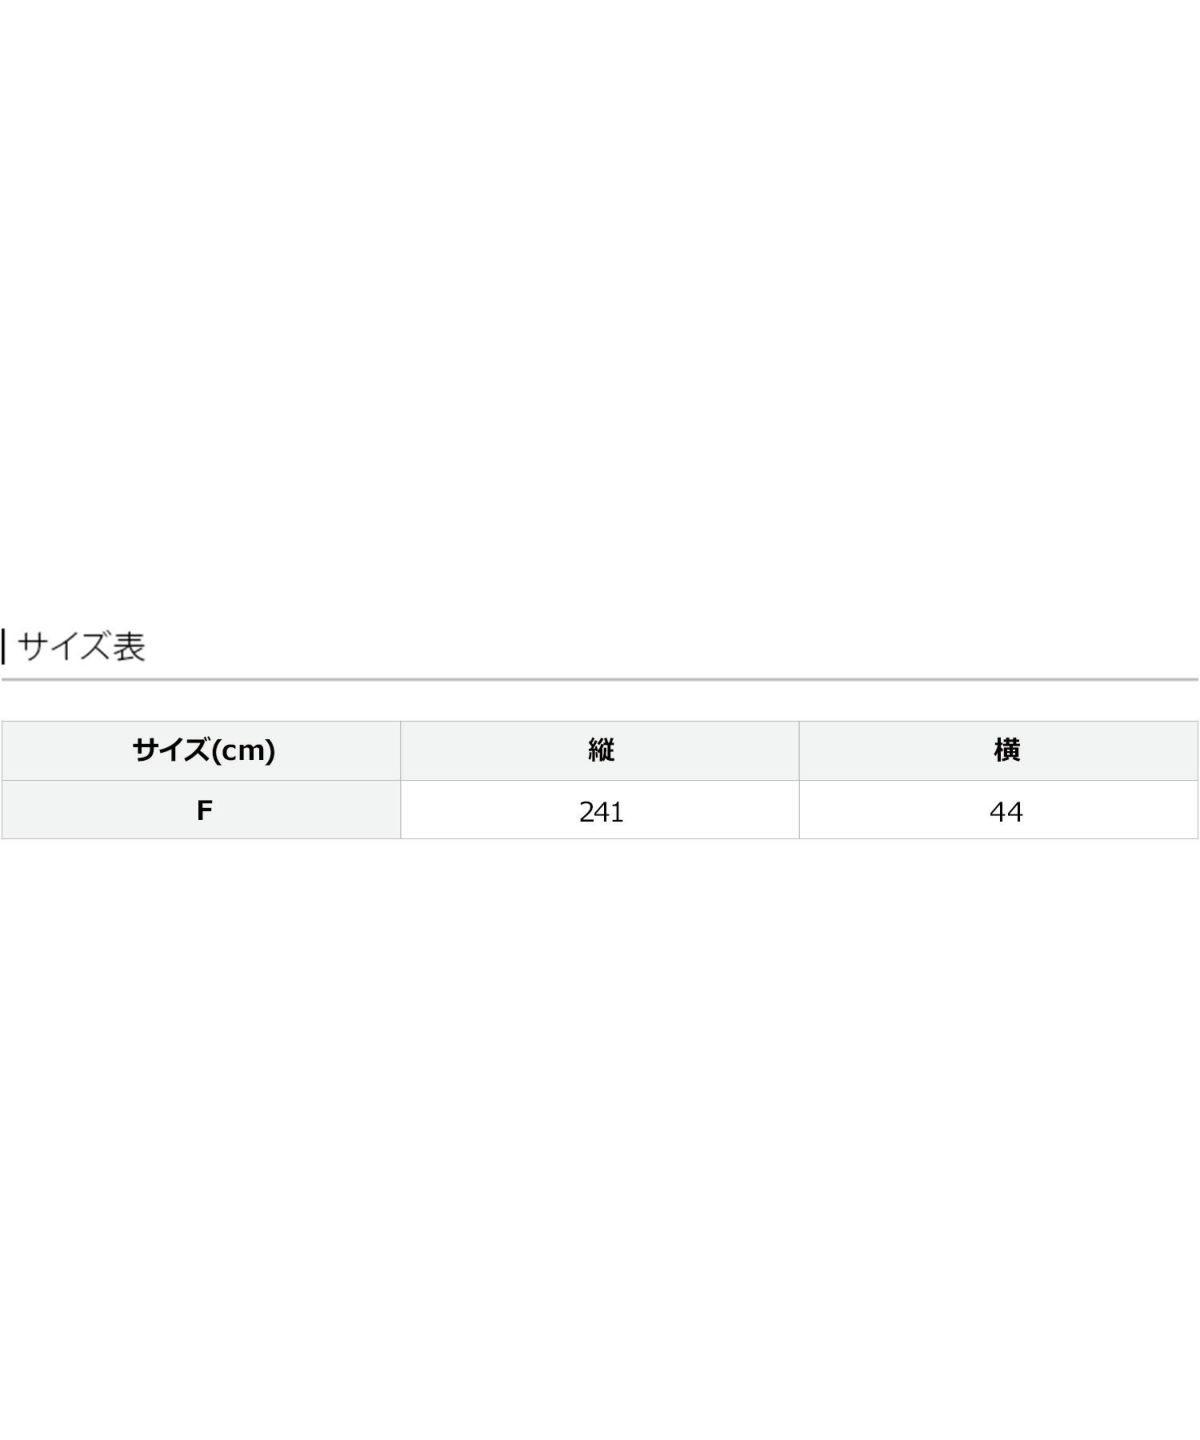Click the divider line under サイズ表
The image size is (1200, 1440).
point(600,680)
